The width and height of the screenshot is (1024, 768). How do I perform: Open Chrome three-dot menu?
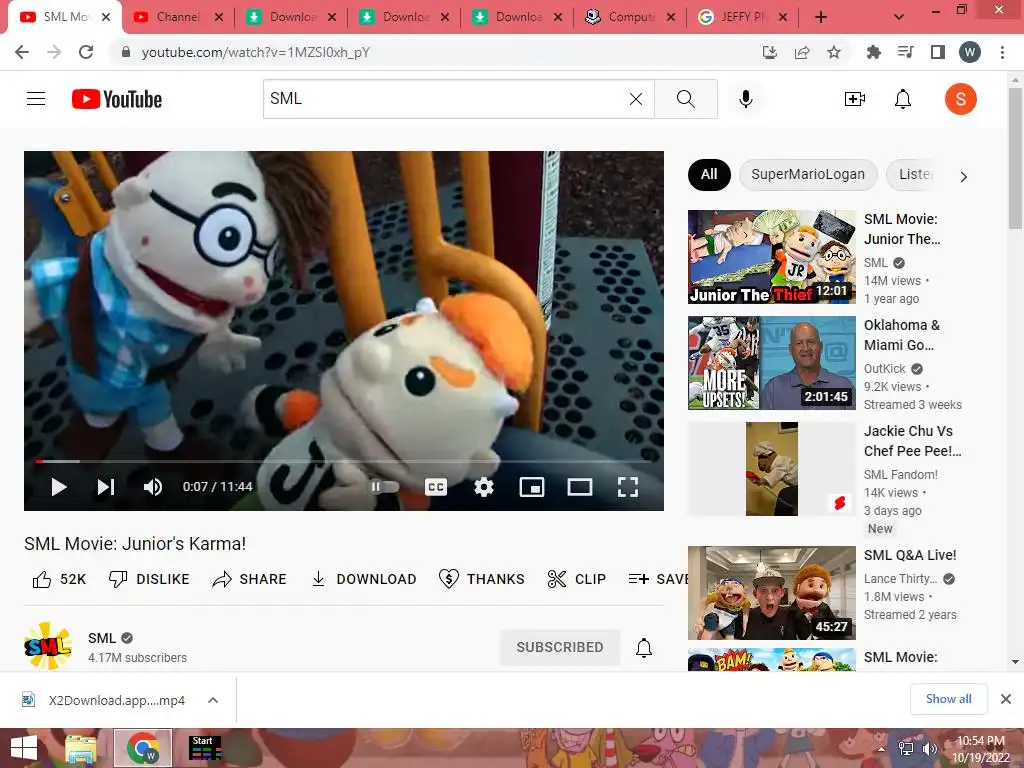coord(1002,52)
